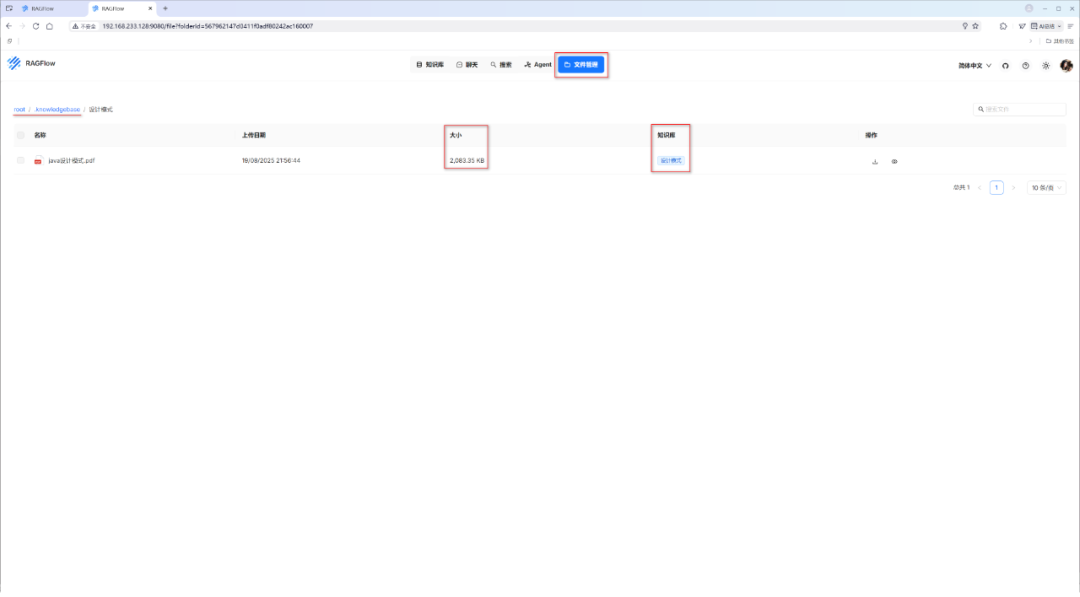Viewport: 1080px width, 597px height.
Task: Open the 简体中文 language dropdown
Action: pos(975,66)
